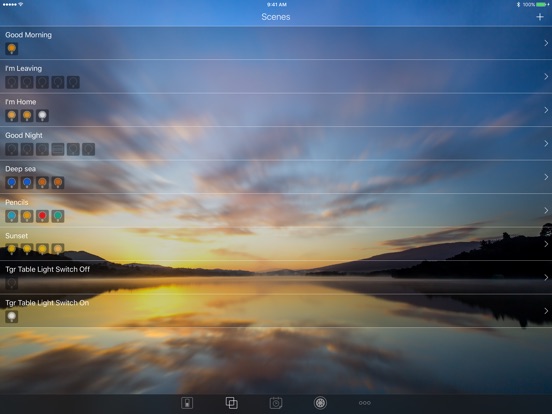Select the "Good Night" scene title
The height and width of the screenshot is (414, 552).
tap(24, 136)
